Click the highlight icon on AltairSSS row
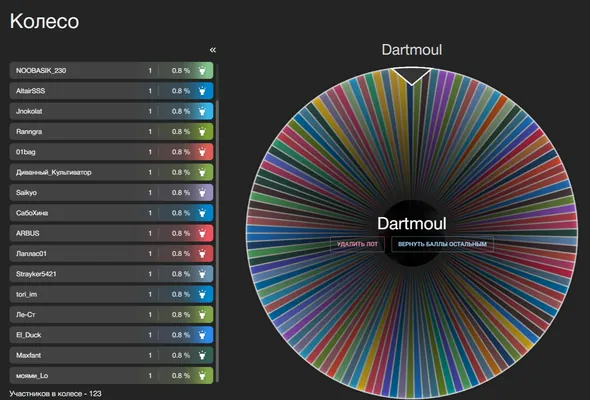This screenshot has width=590, height=400. [202, 91]
